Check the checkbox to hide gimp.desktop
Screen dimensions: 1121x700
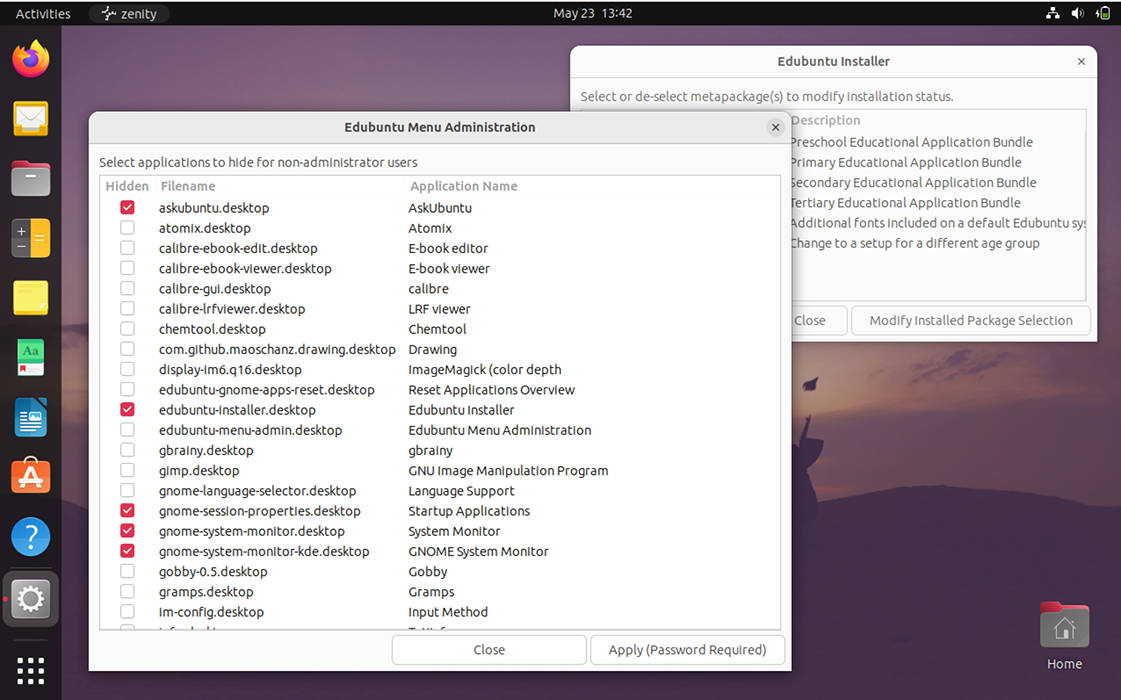[x=127, y=470]
